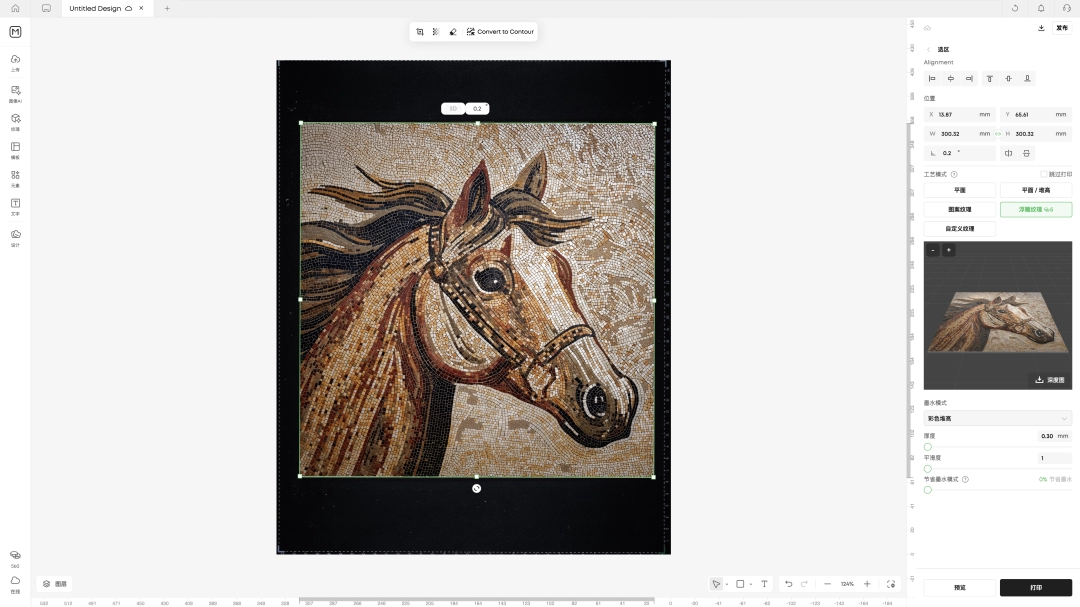Click the ink saving mode slider handle

click(x=928, y=490)
